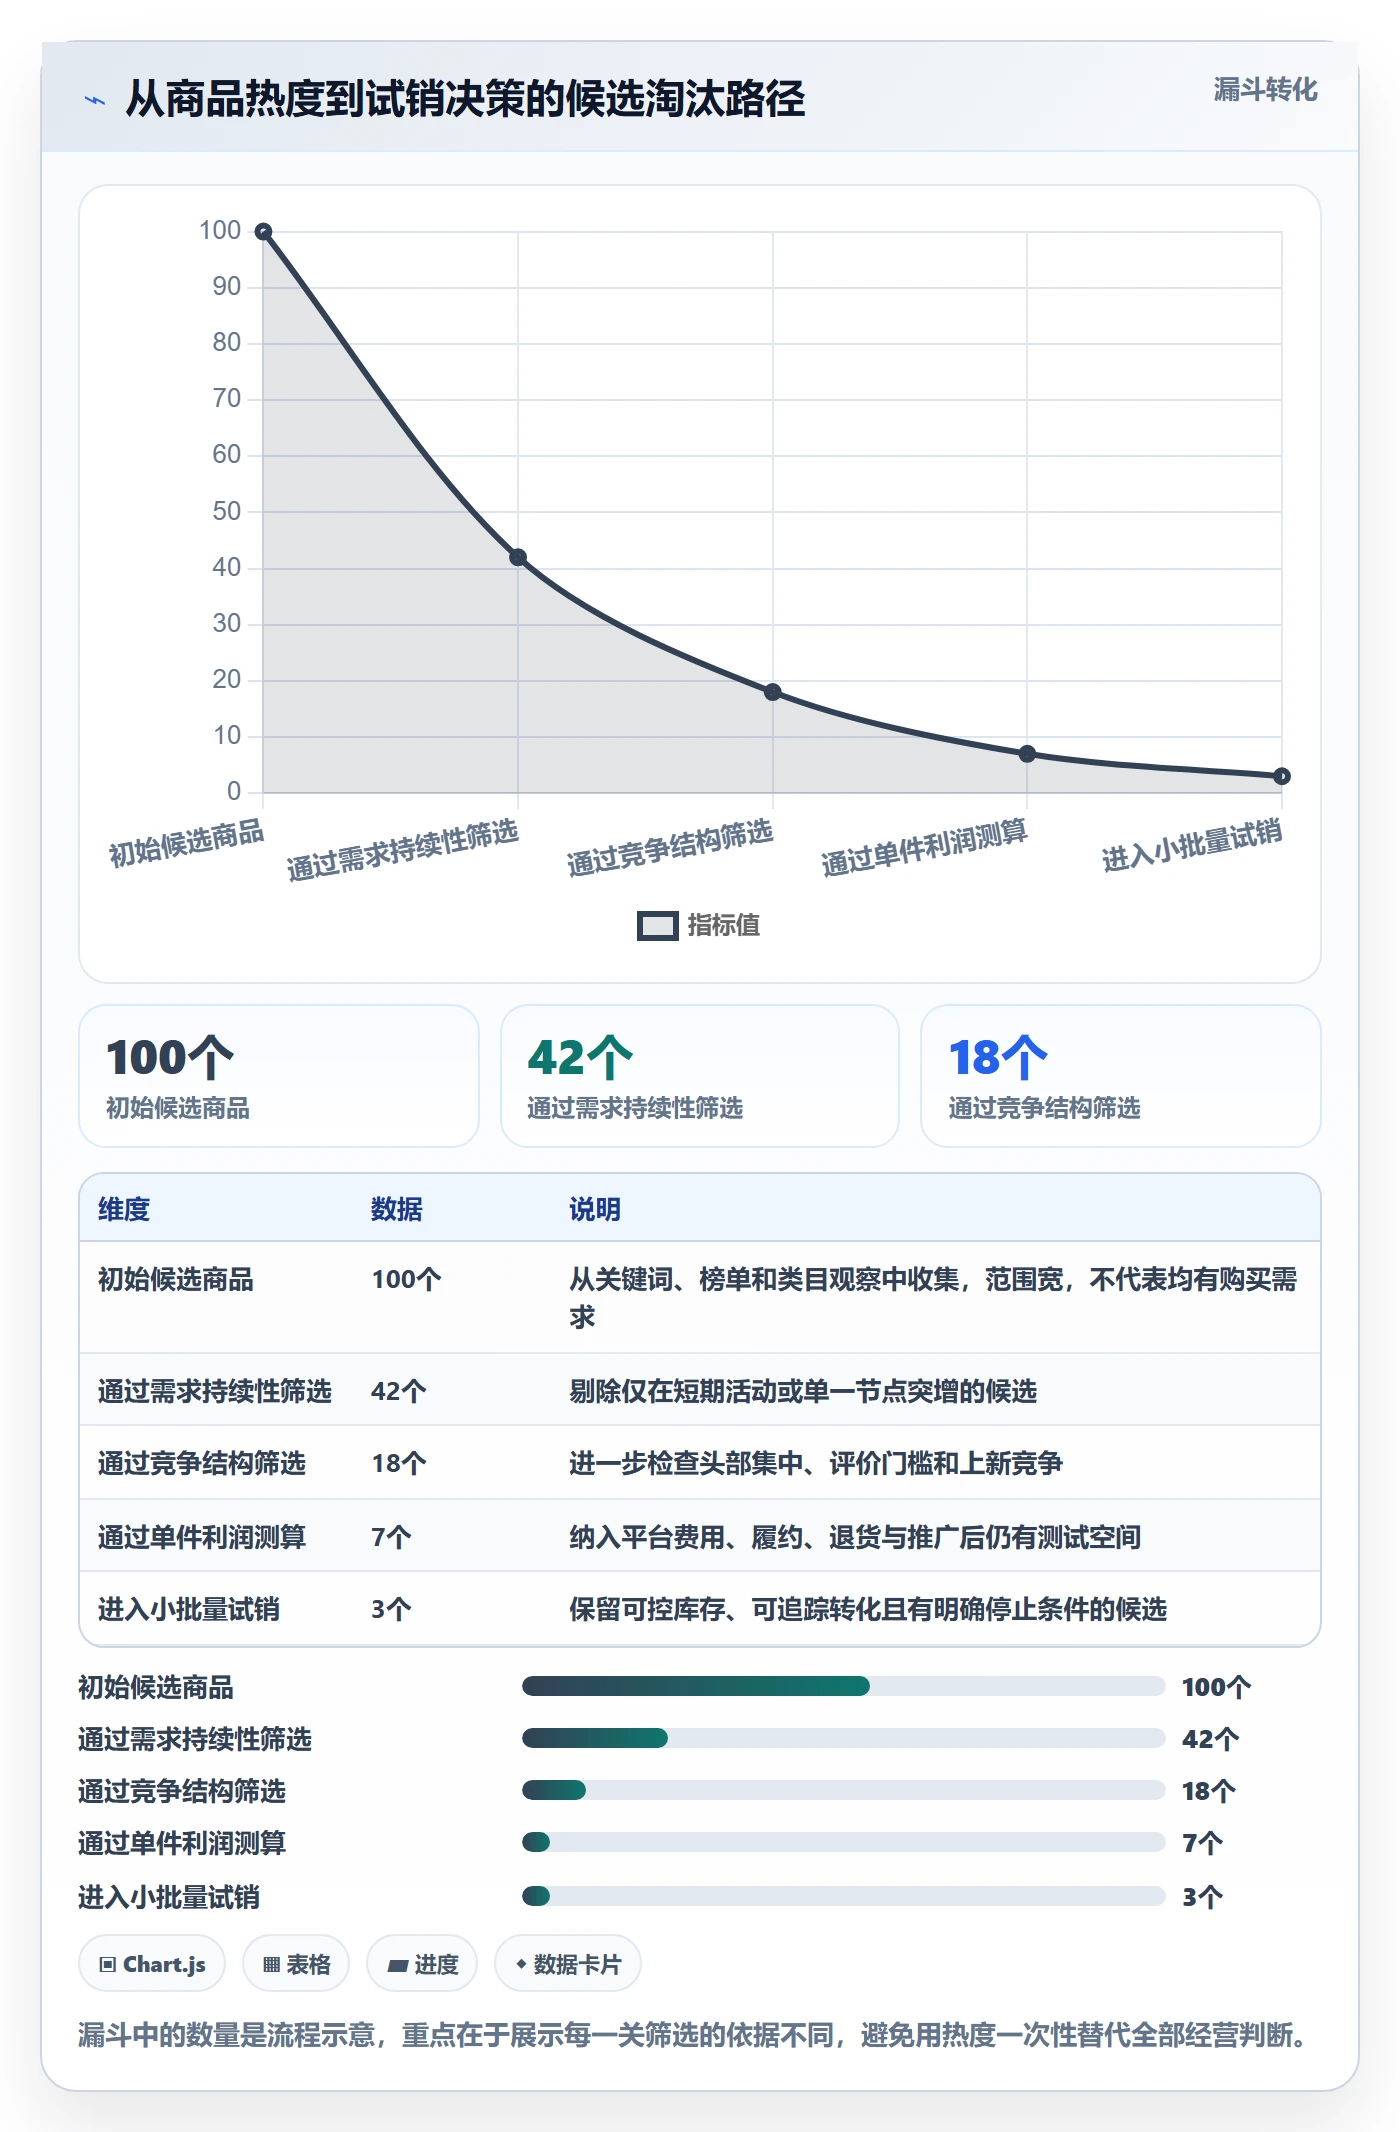The width and height of the screenshot is (1400, 2132).
Task: Click the 18个 通过竞争结构筛选 data card
Action: (1120, 1076)
